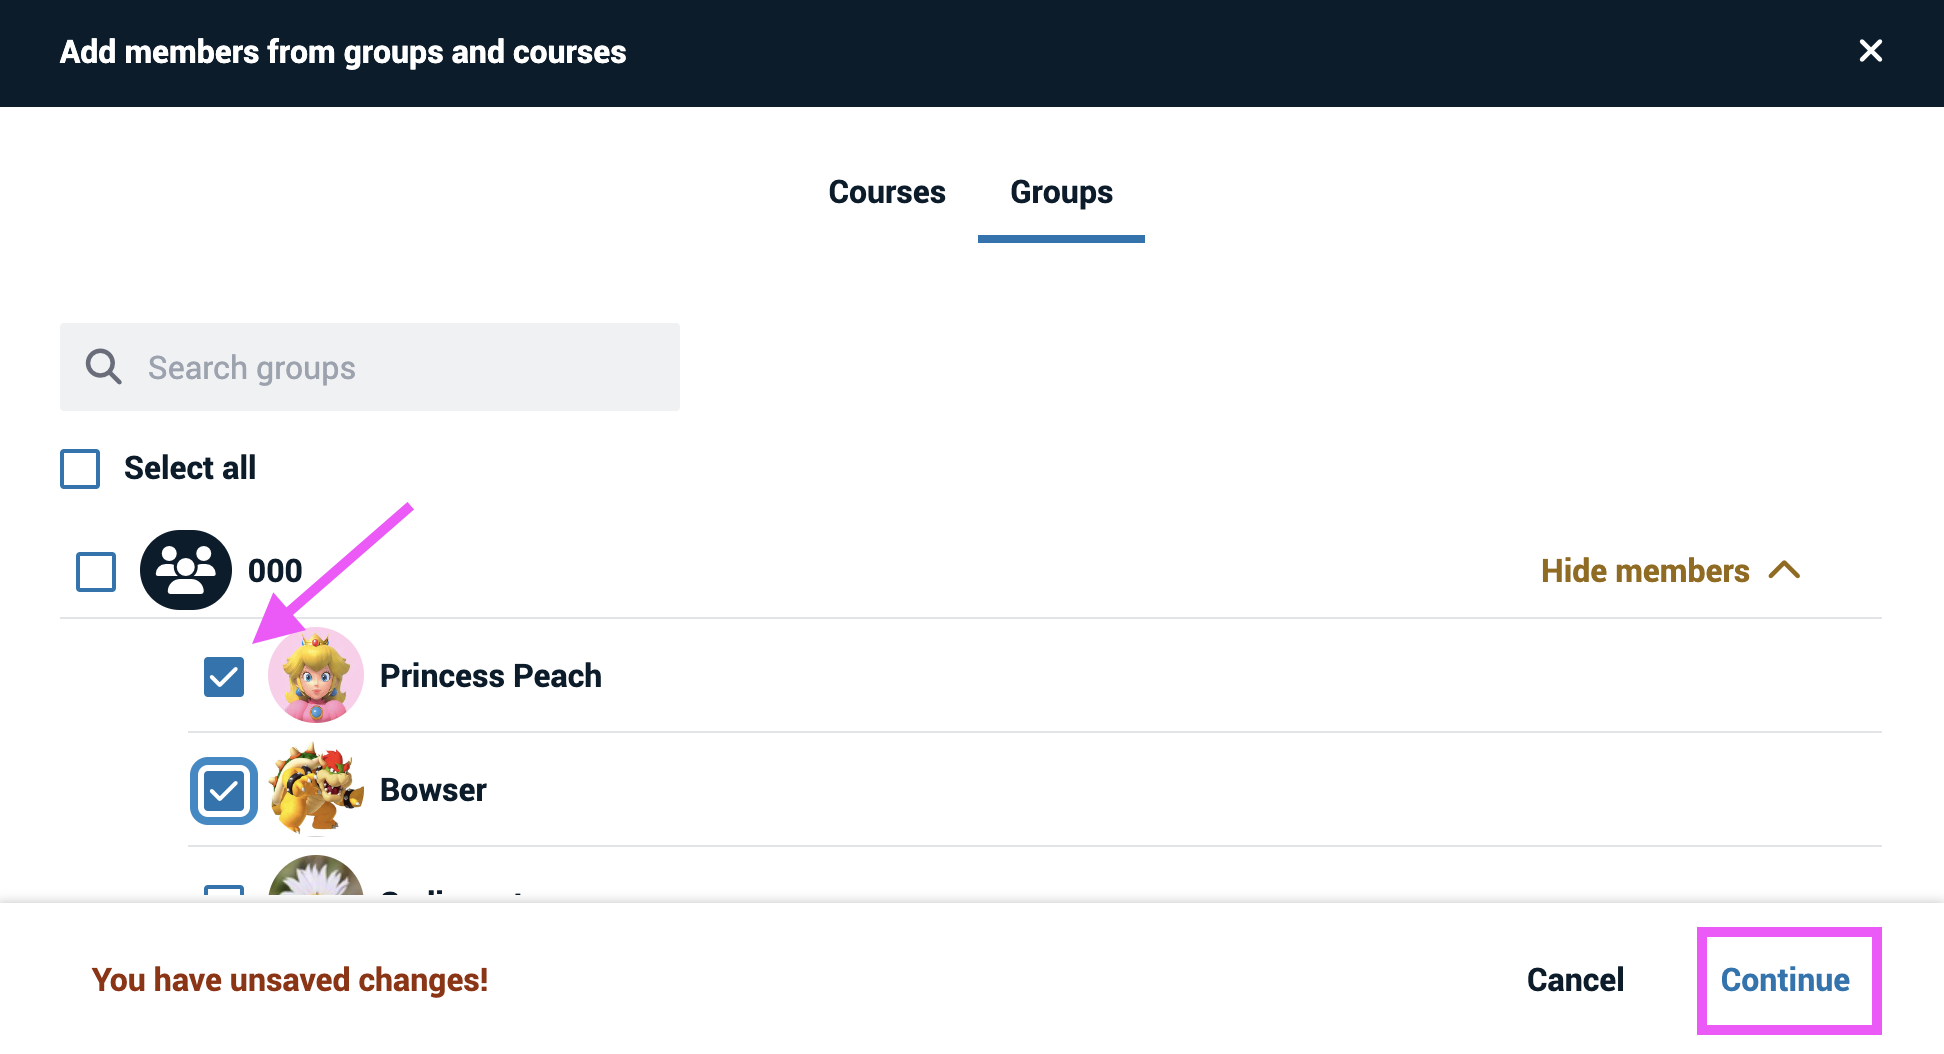Click the unsaved changes warning text
This screenshot has width=1944, height=1054.
coord(290,980)
